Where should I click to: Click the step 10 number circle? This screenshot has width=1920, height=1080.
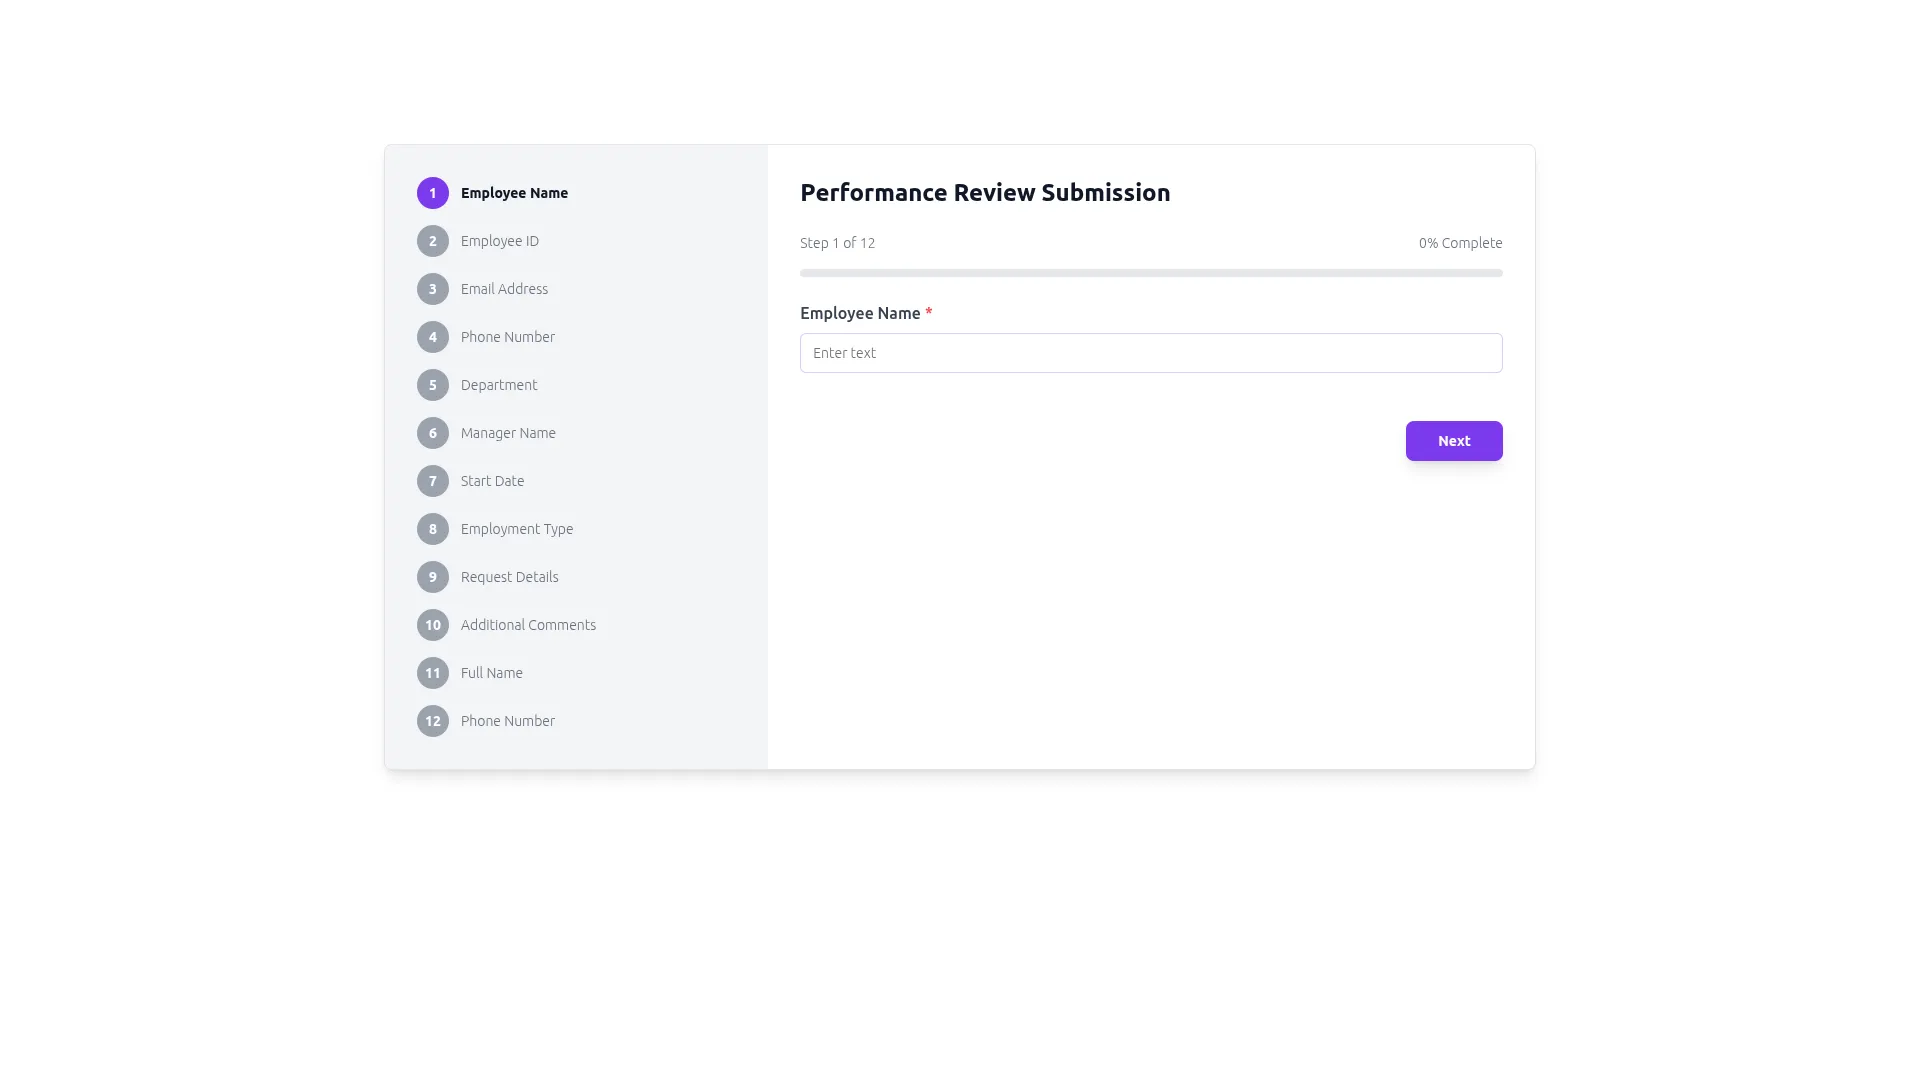point(432,625)
